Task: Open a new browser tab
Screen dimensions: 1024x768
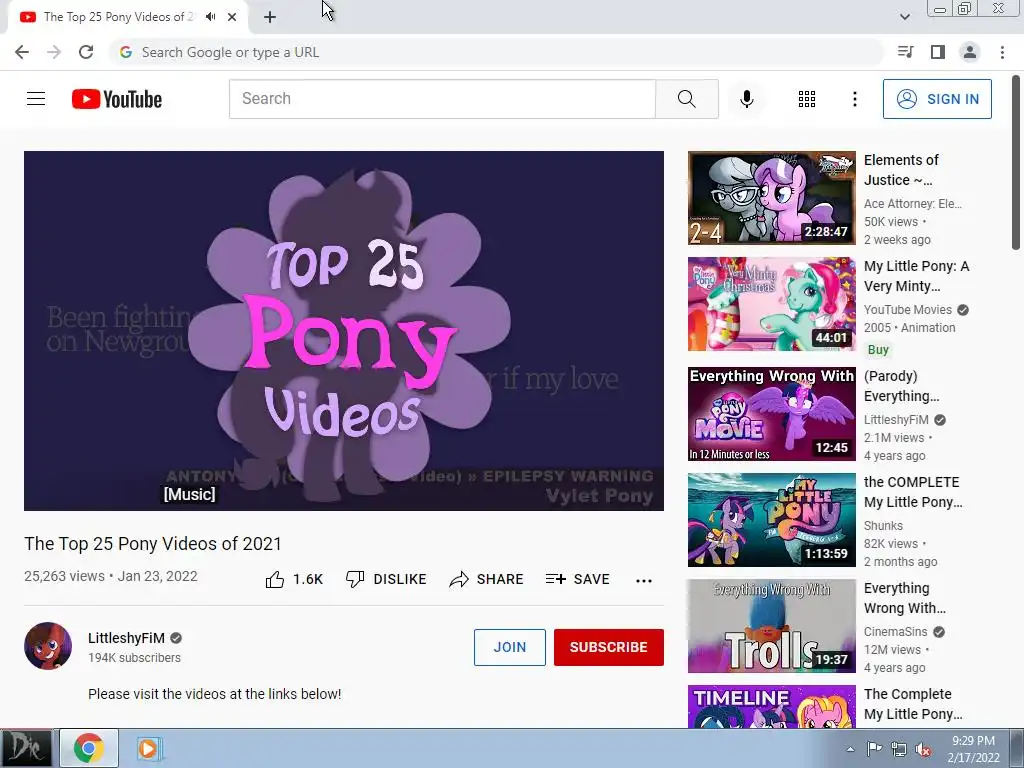Action: point(270,18)
